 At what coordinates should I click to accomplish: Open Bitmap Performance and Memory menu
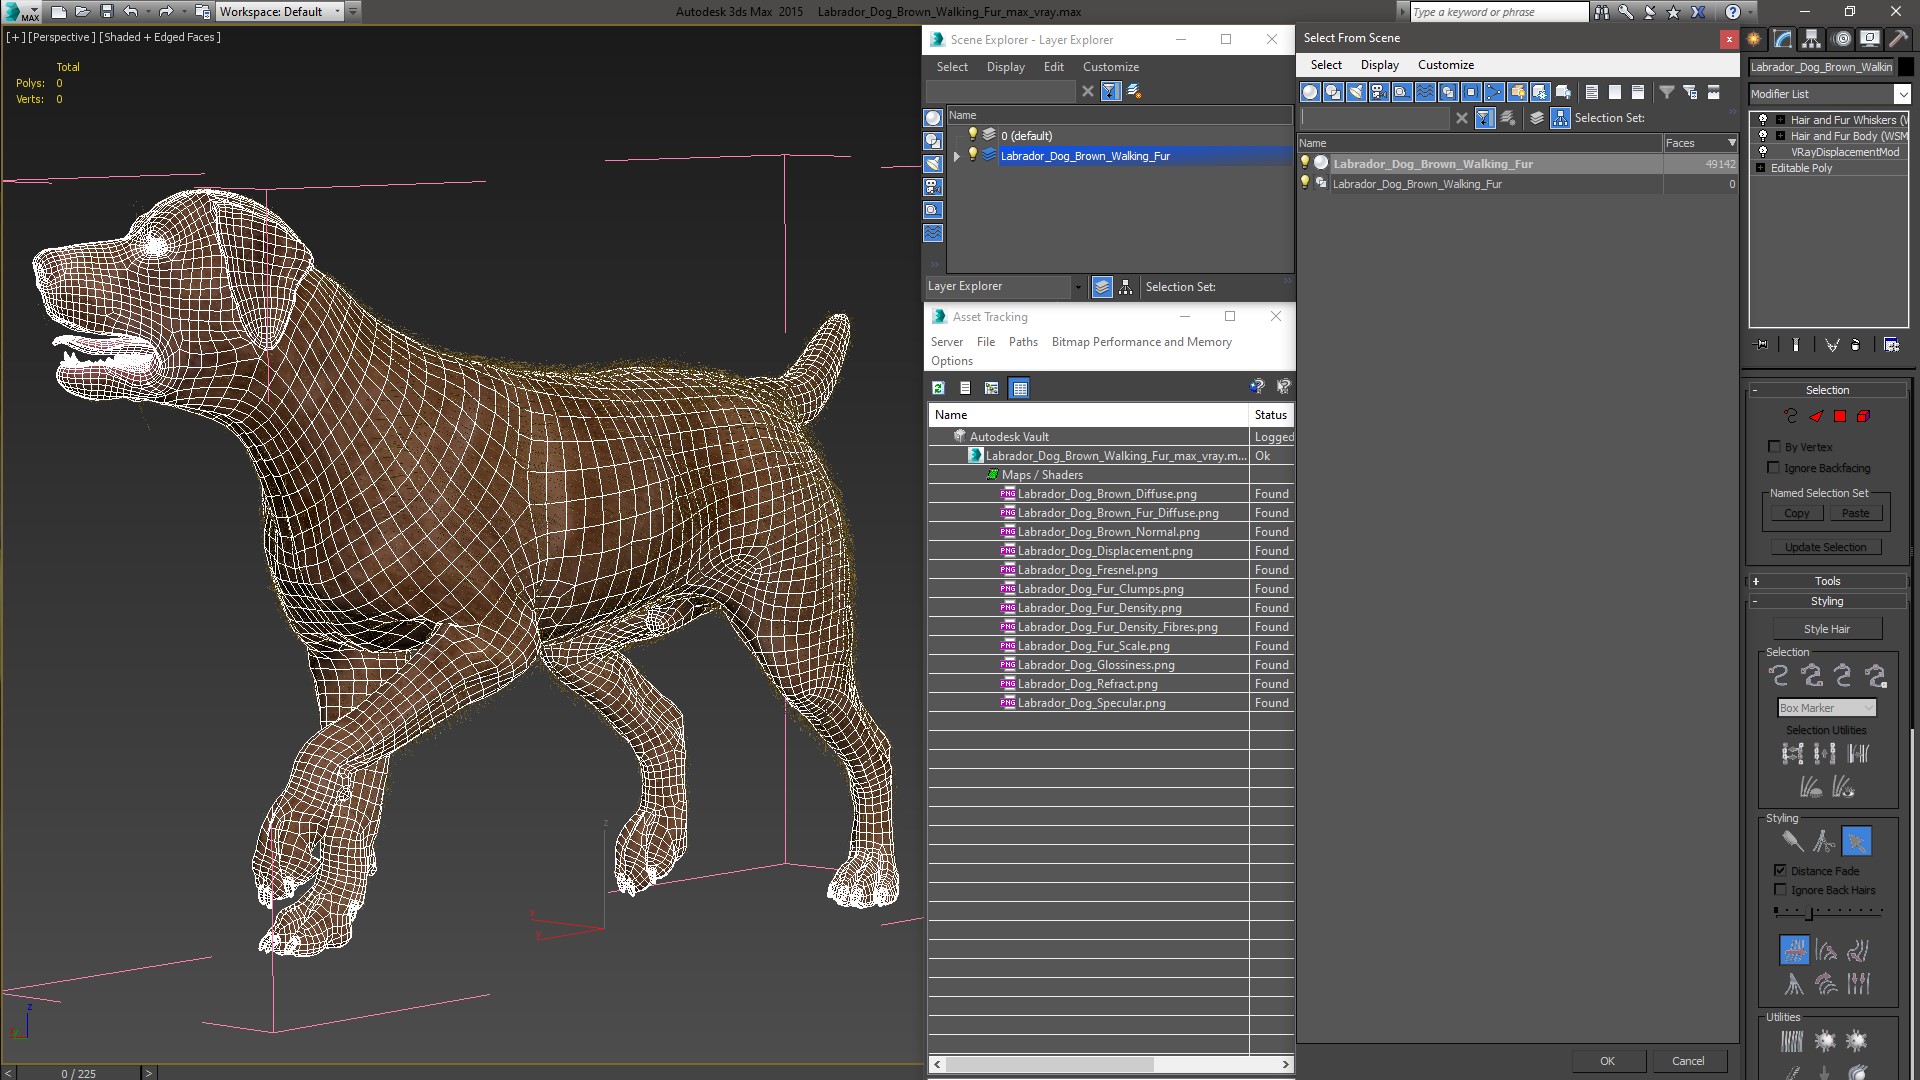(x=1141, y=342)
